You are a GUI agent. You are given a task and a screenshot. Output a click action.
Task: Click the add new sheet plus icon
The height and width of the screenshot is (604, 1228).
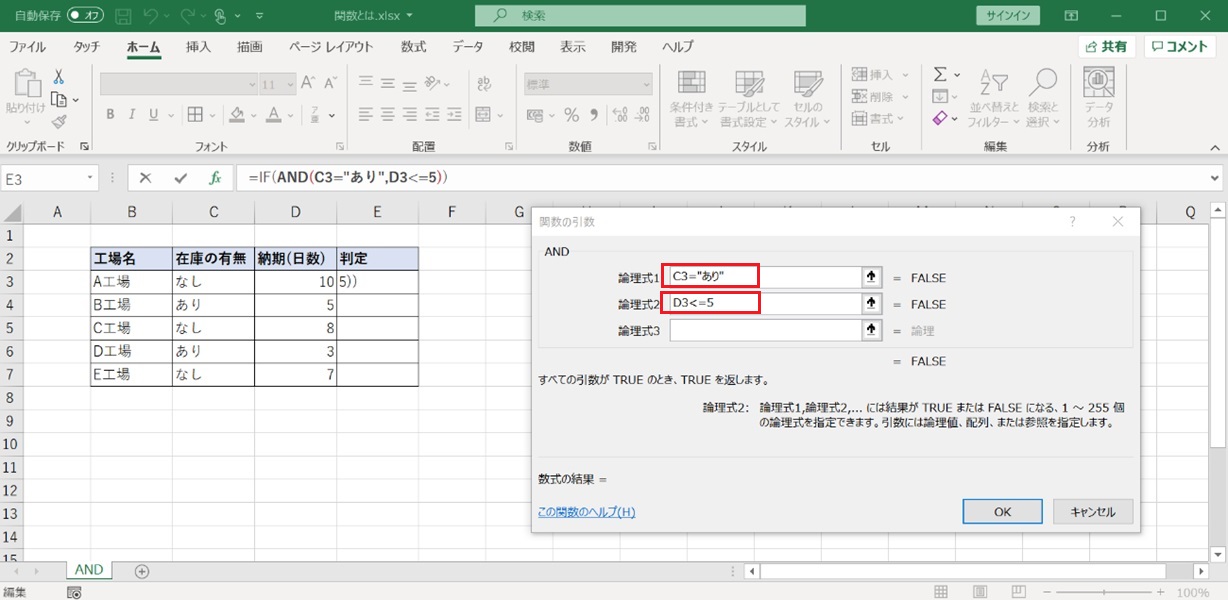point(142,571)
